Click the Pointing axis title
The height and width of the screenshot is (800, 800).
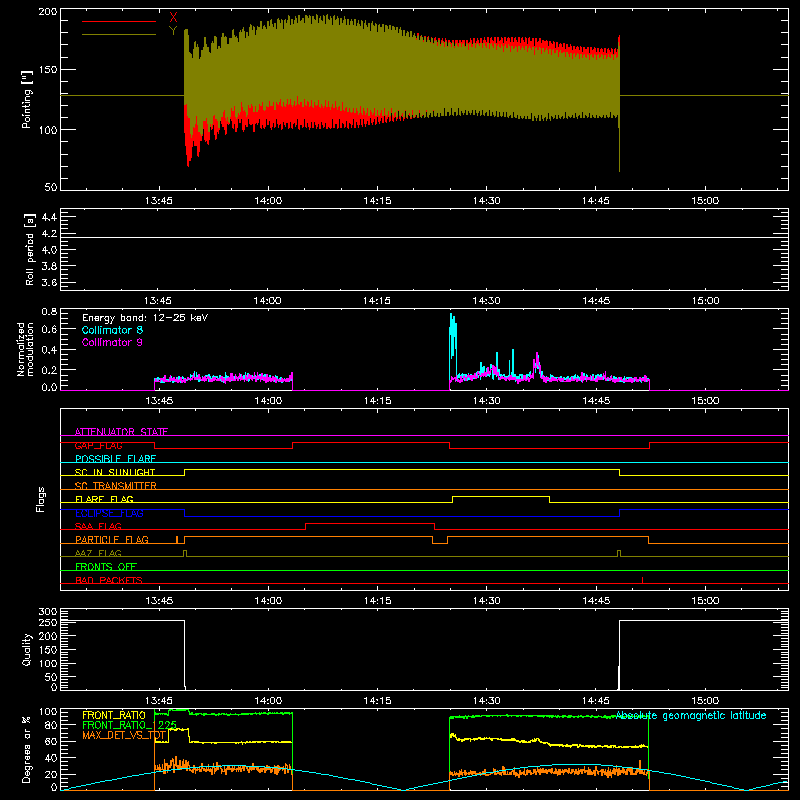(27, 99)
